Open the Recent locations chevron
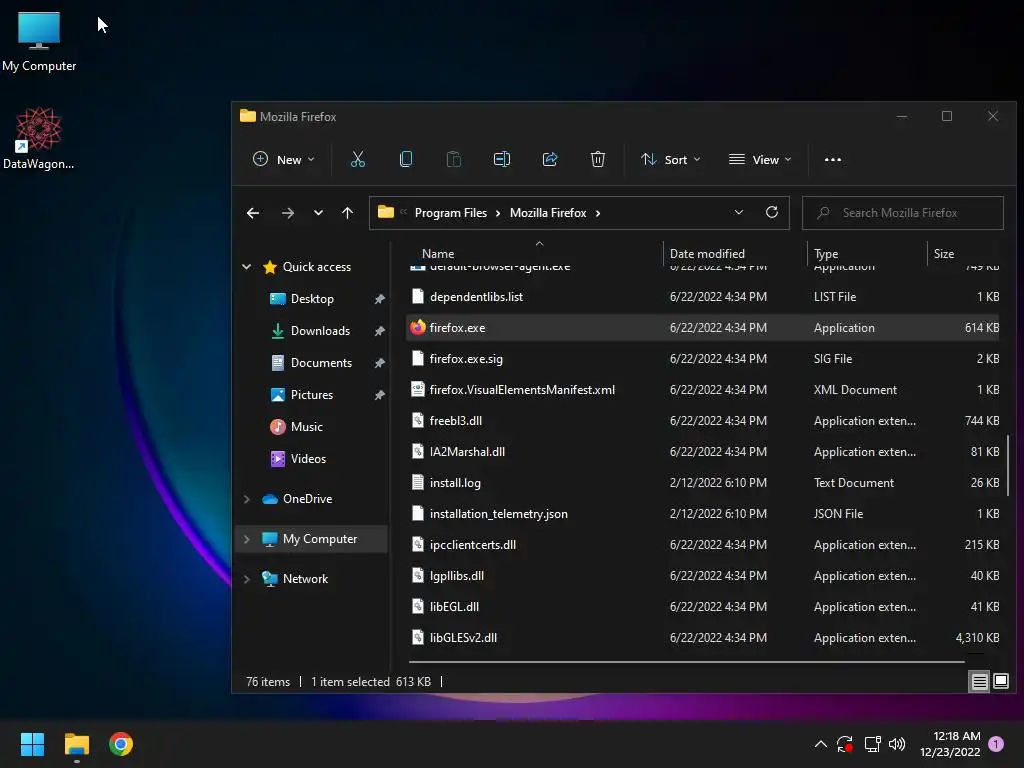The image size is (1024, 768). point(318,213)
